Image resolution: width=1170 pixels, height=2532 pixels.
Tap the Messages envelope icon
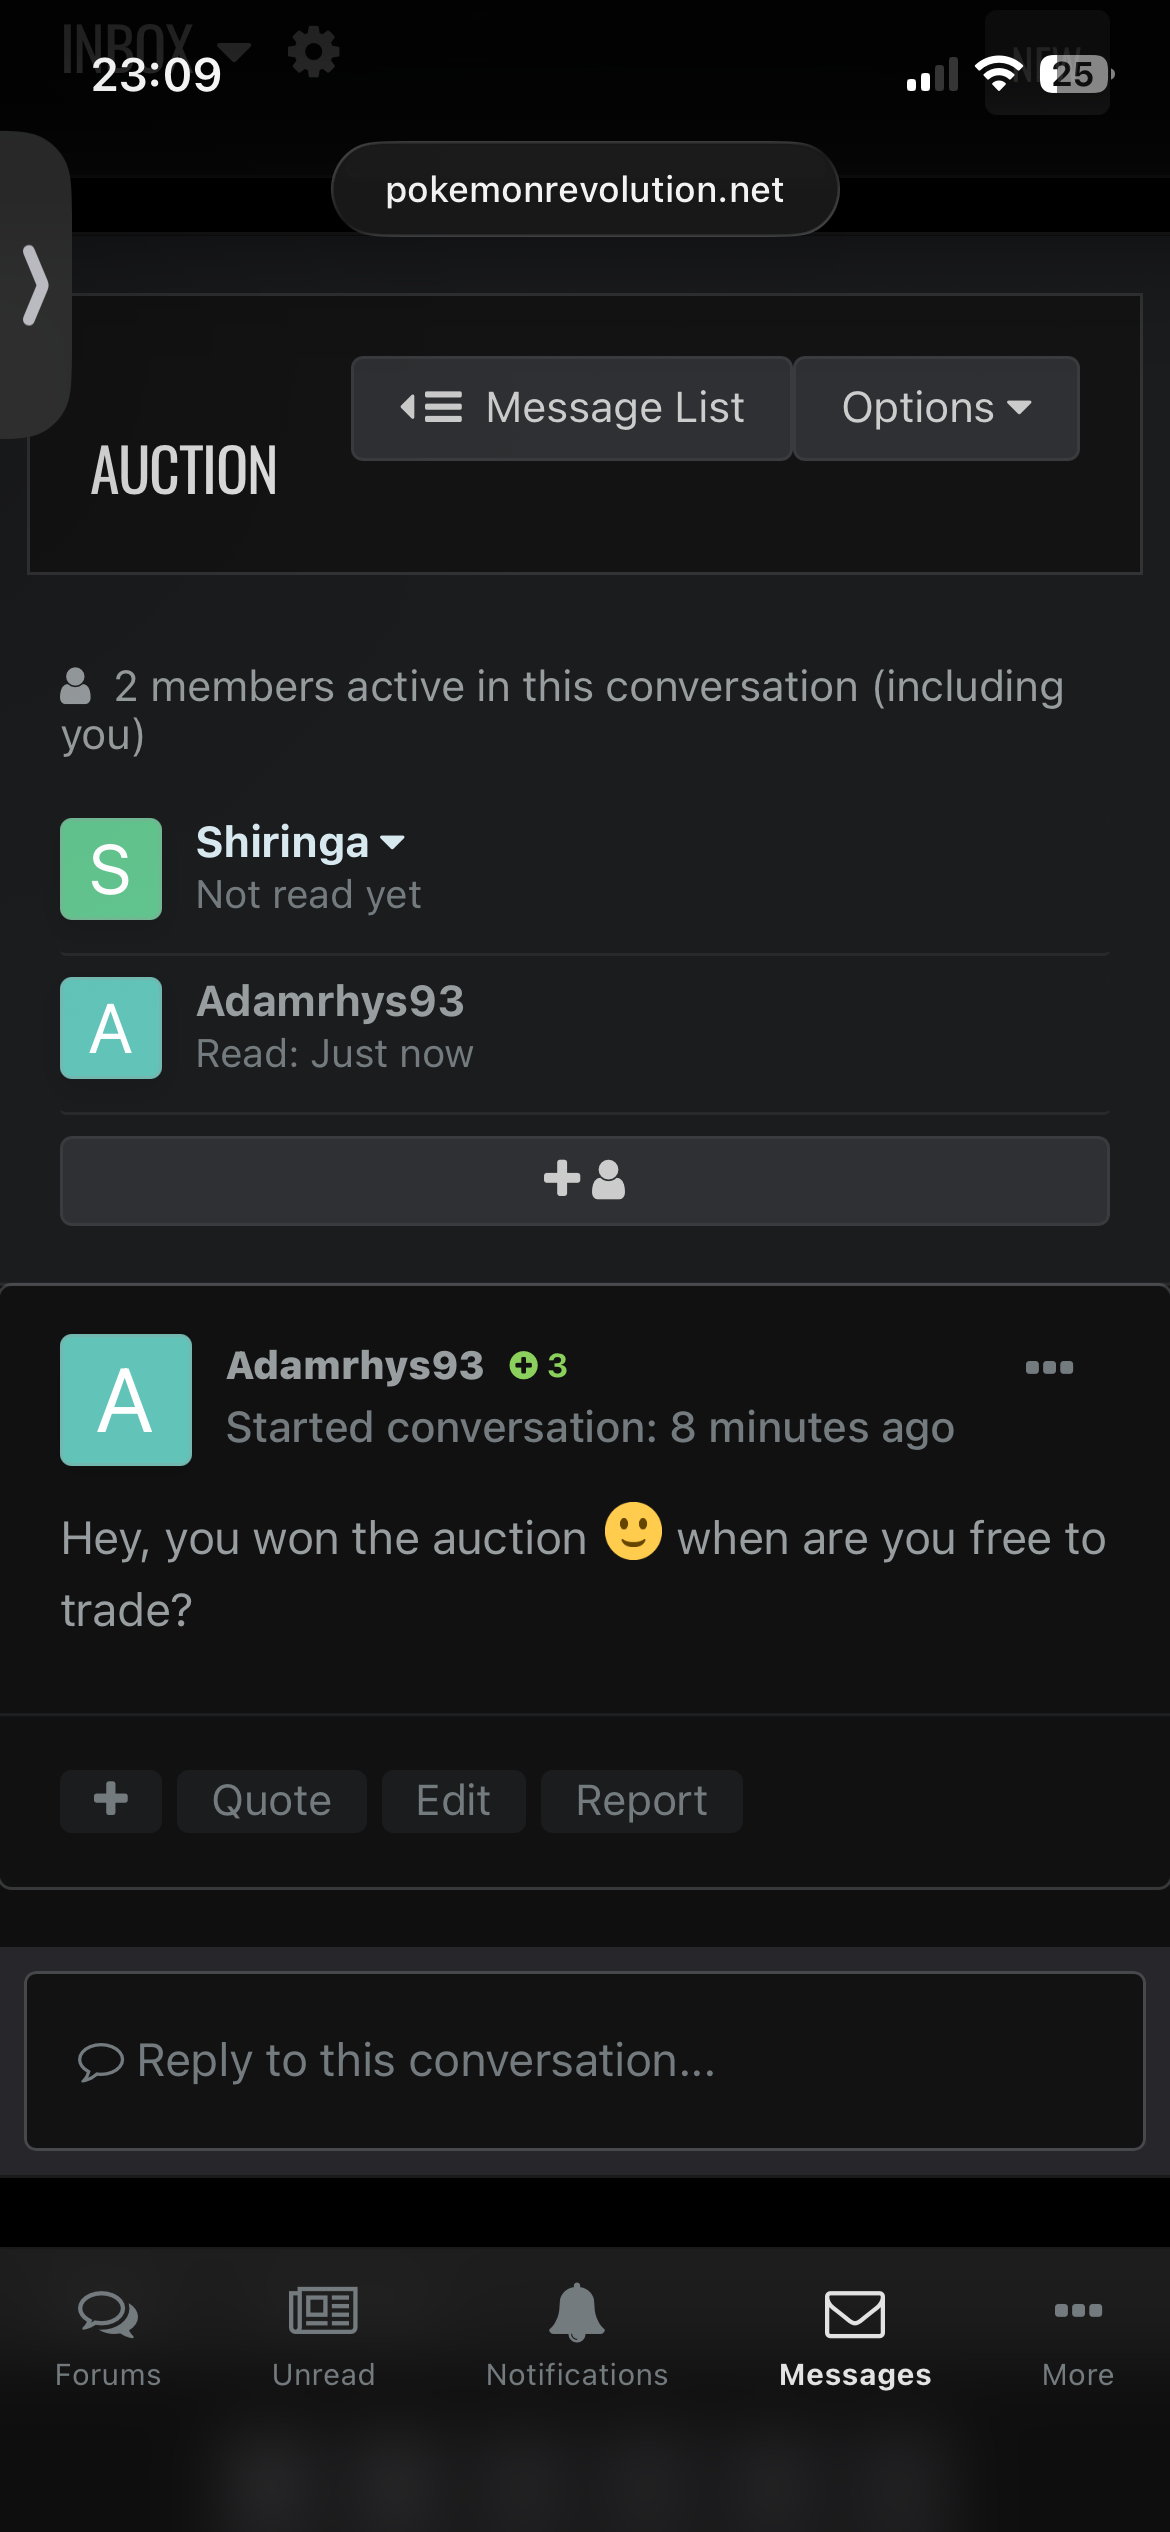(855, 2314)
